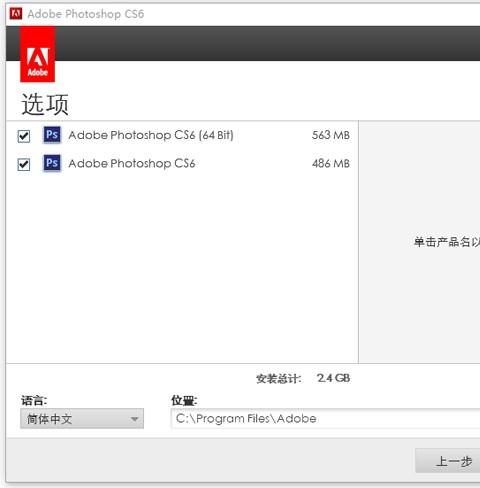Click the 语言 label

34,400
